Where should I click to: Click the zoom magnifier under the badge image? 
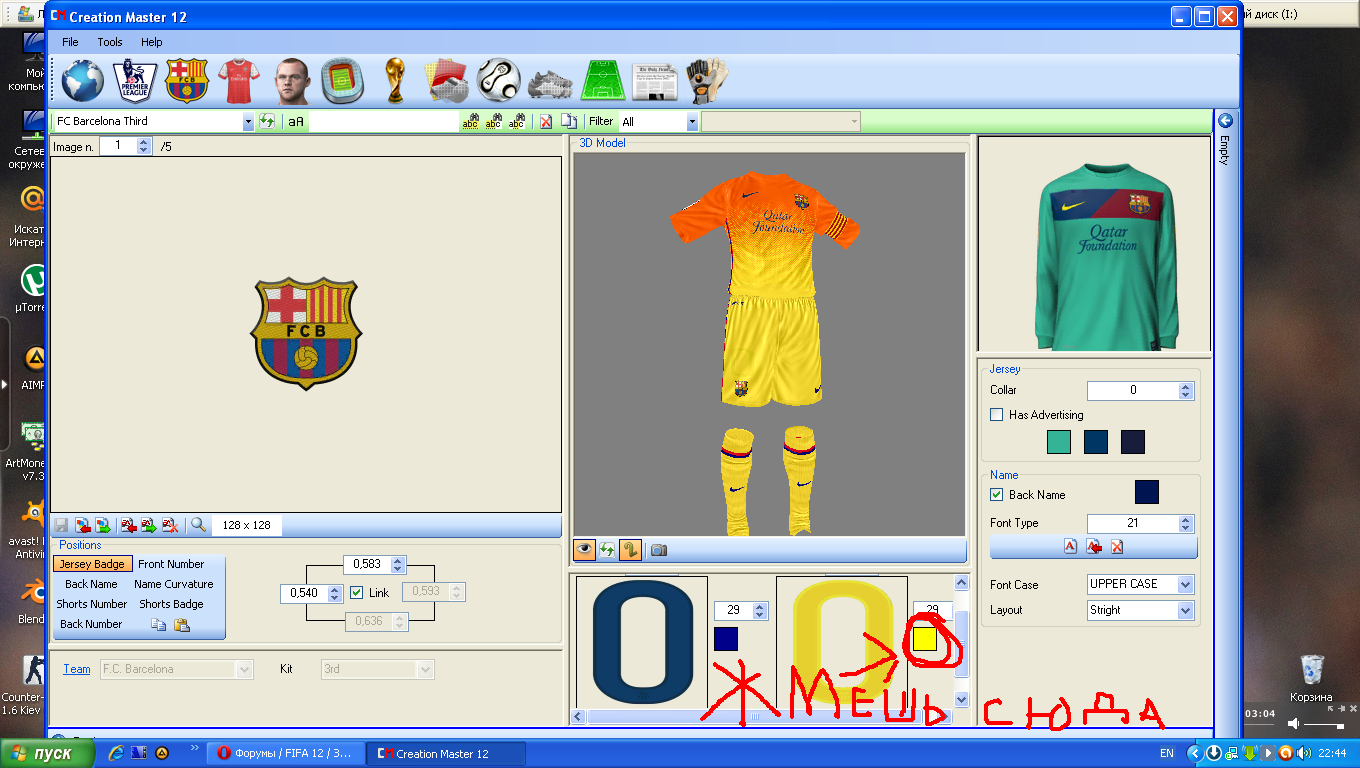[198, 524]
